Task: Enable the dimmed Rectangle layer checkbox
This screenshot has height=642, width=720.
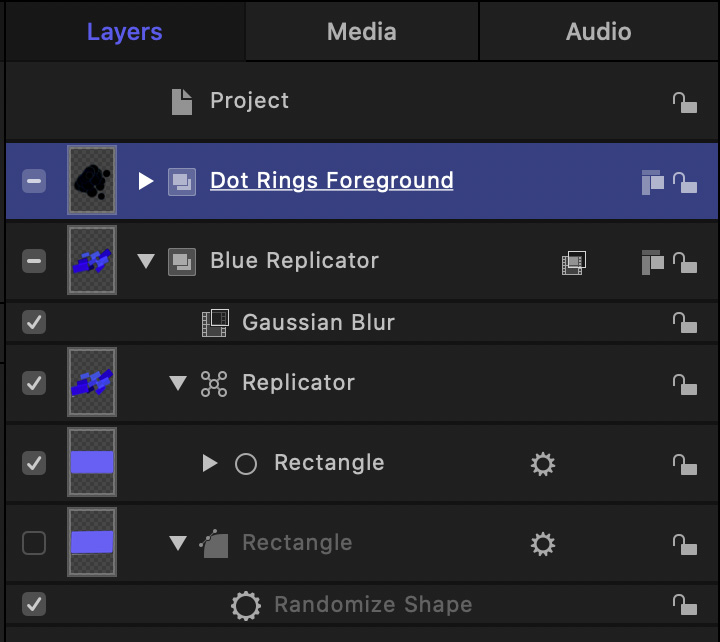Action: click(x=34, y=543)
